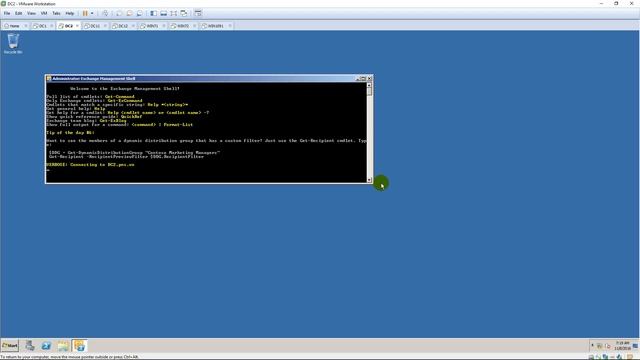Image resolution: width=640 pixels, height=360 pixels.
Task: Click the shell scrollbar down arrow
Action: click(x=369, y=180)
